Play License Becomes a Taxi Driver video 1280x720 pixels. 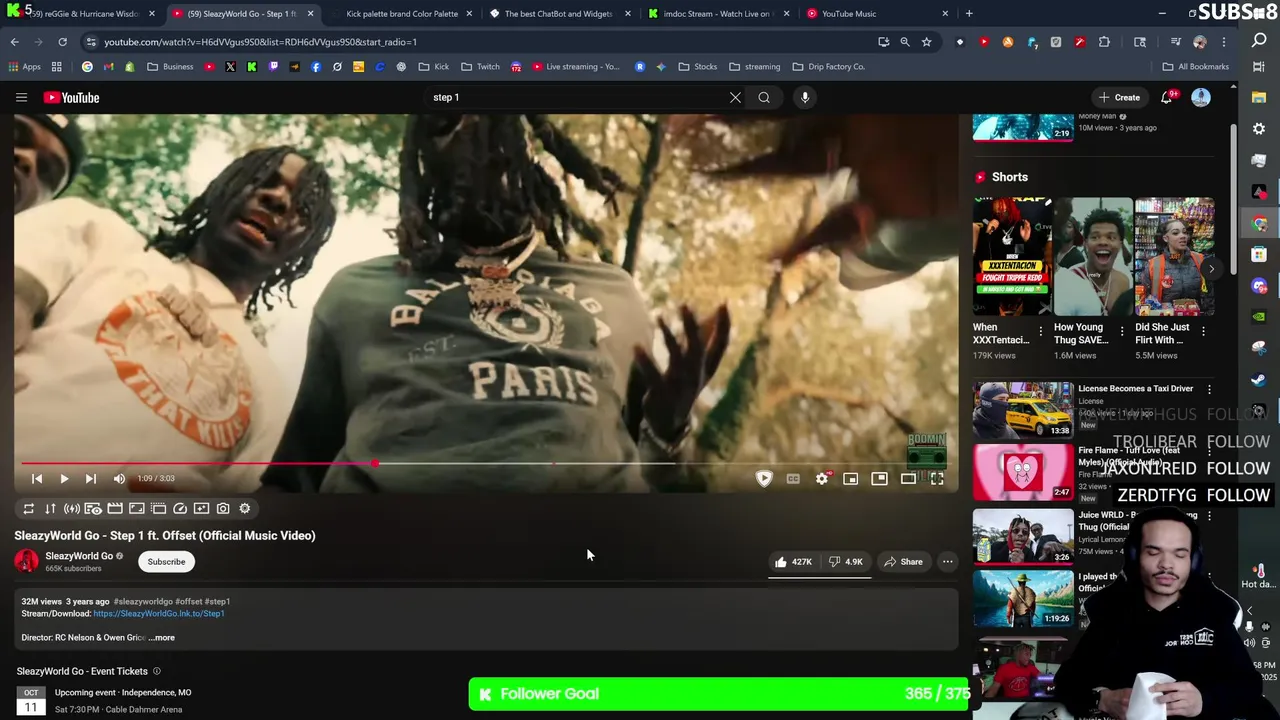click(x=1023, y=410)
